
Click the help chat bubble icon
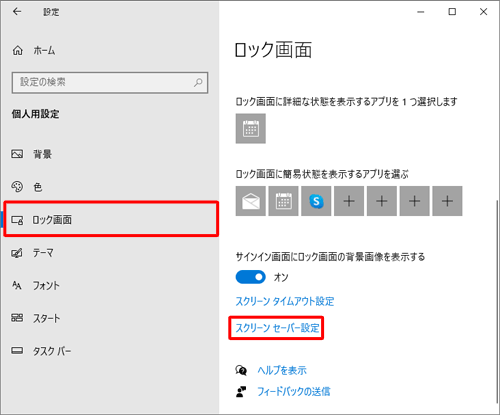coord(241,370)
